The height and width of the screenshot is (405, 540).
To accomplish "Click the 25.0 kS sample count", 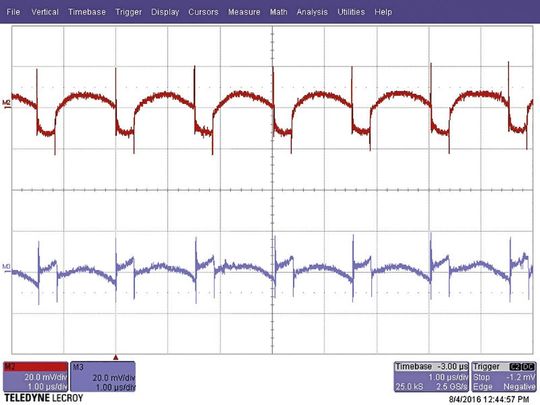I will (409, 387).
